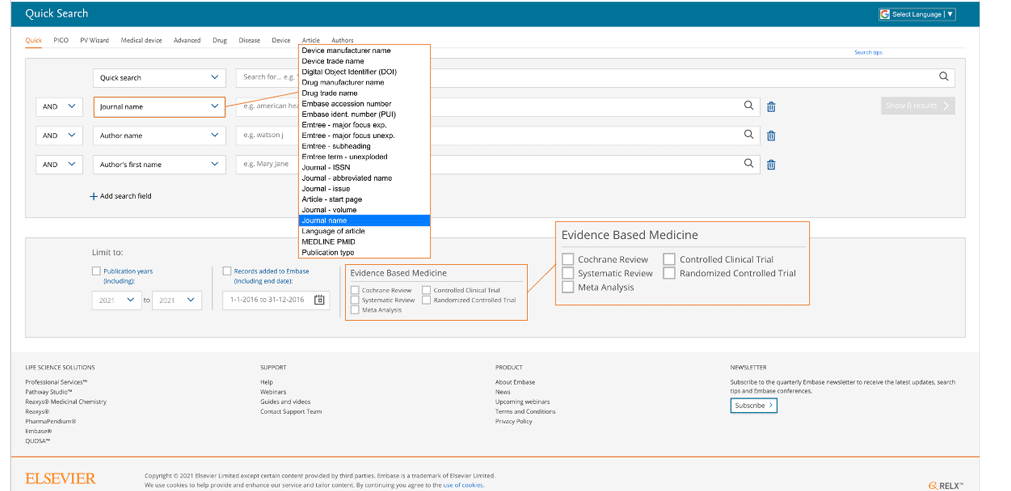
Task: Click the RELX logo in the footer
Action: pyautogui.click(x=945, y=485)
